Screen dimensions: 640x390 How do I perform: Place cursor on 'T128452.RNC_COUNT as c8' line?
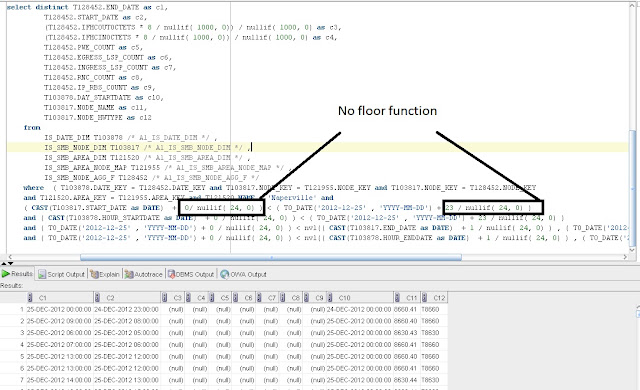(x=93, y=78)
